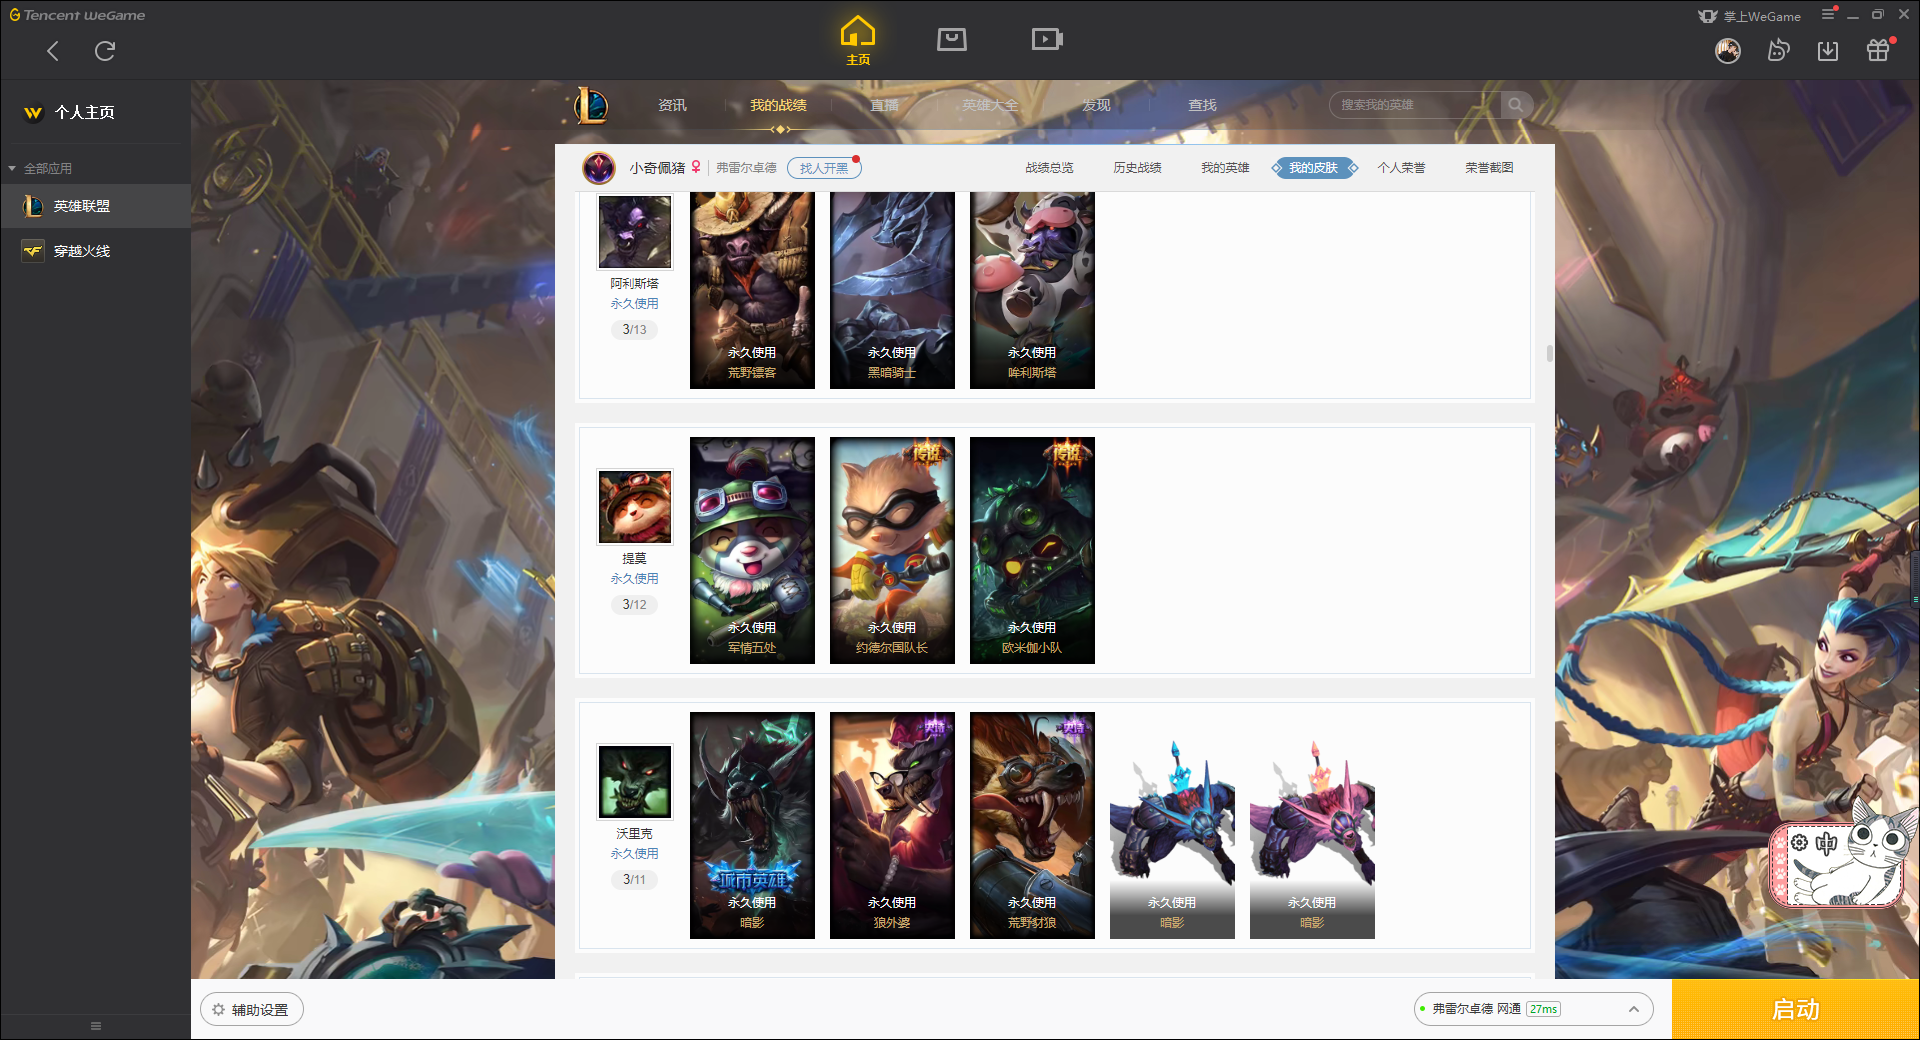Viewport: 1920px width, 1040px height.
Task: Click the 3/12 skin count badge
Action: pyautogui.click(x=634, y=605)
